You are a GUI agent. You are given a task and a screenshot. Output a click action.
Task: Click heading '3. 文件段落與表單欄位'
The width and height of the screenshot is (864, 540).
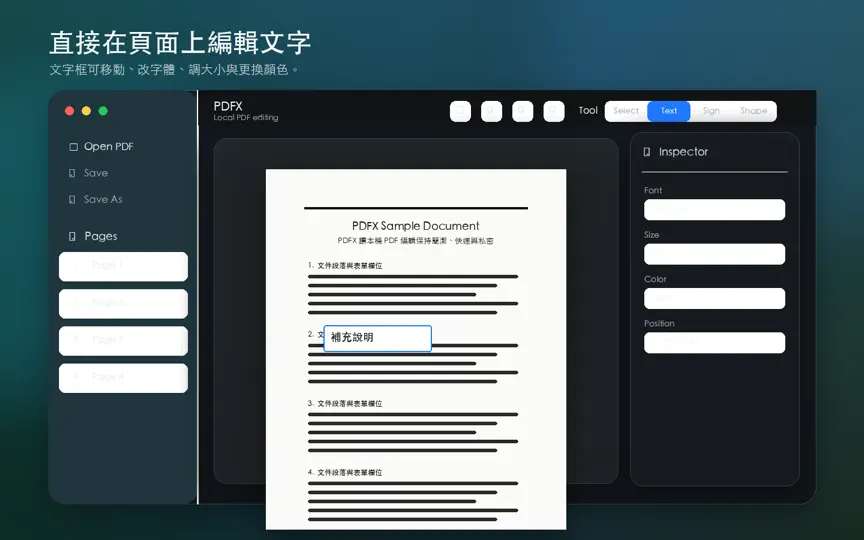tap(345, 404)
